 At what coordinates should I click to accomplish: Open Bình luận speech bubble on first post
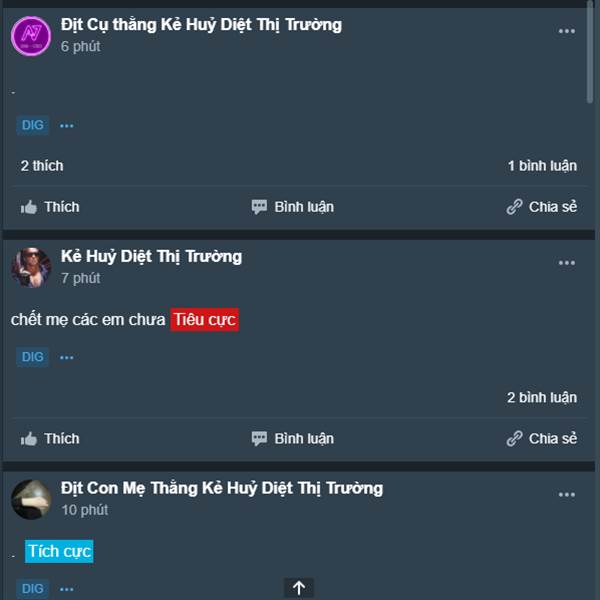pyautogui.click(x=259, y=207)
